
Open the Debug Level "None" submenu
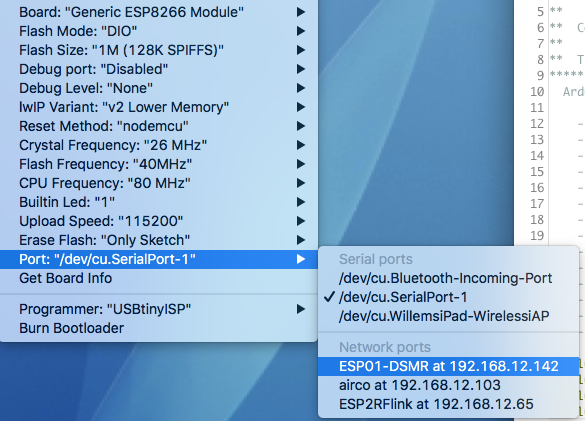click(159, 88)
